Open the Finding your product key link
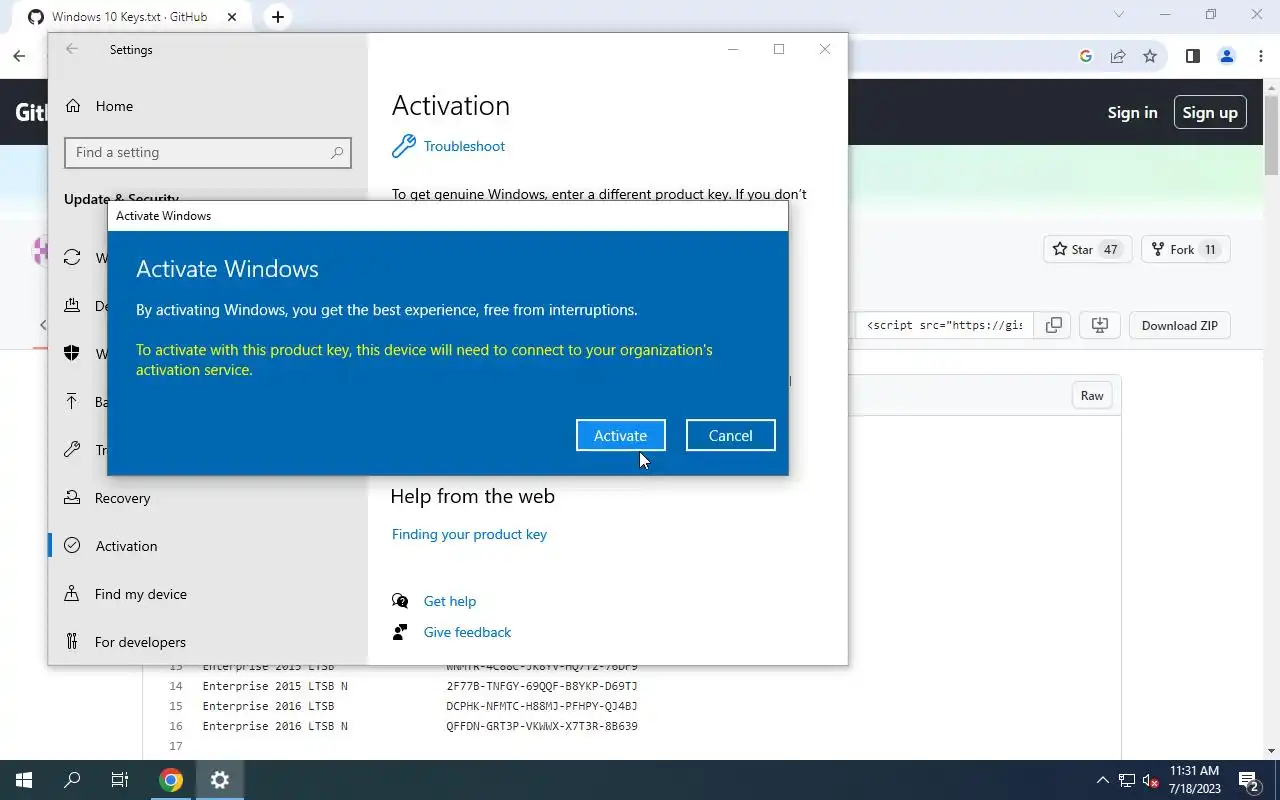This screenshot has width=1280, height=800. [x=469, y=534]
